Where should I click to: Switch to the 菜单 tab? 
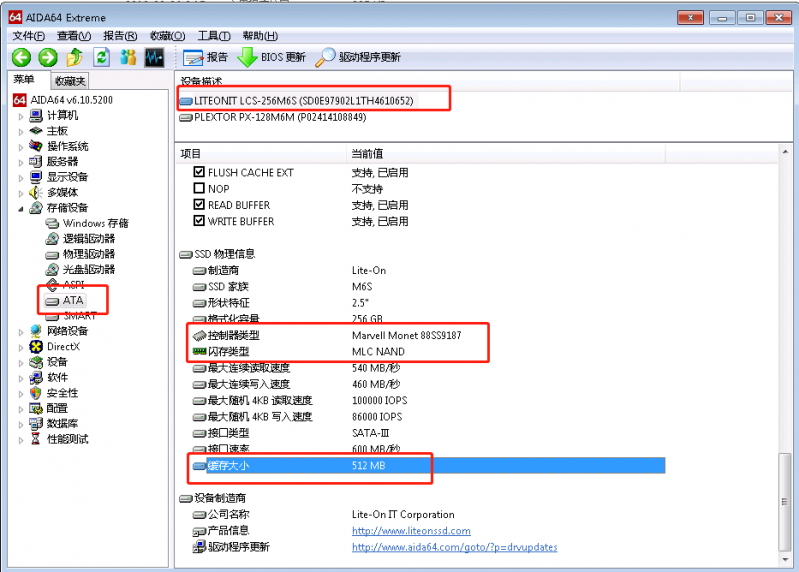(24, 79)
